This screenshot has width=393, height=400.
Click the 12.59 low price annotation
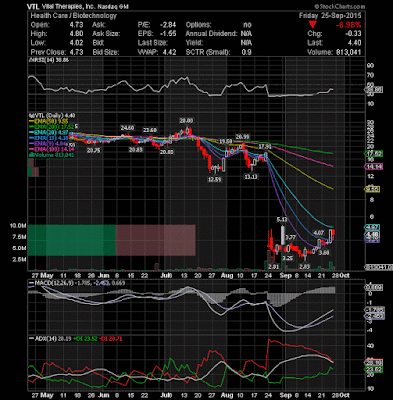215,179
